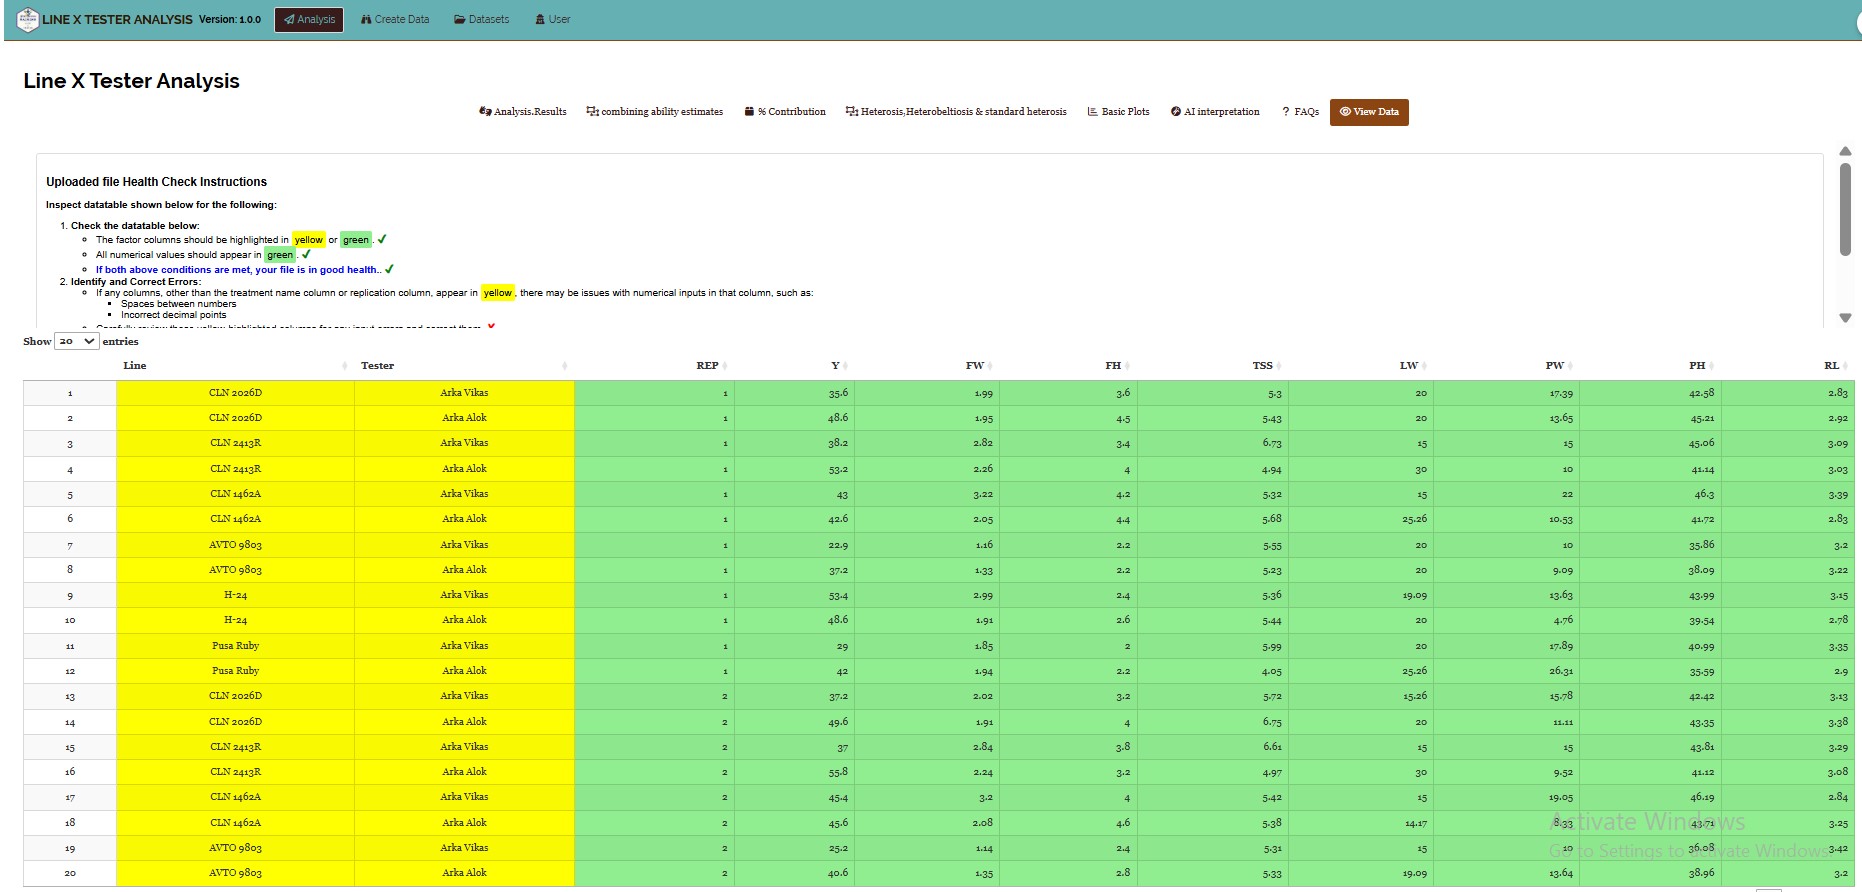
Task: Sort table by RL column
Action: tap(1787, 366)
